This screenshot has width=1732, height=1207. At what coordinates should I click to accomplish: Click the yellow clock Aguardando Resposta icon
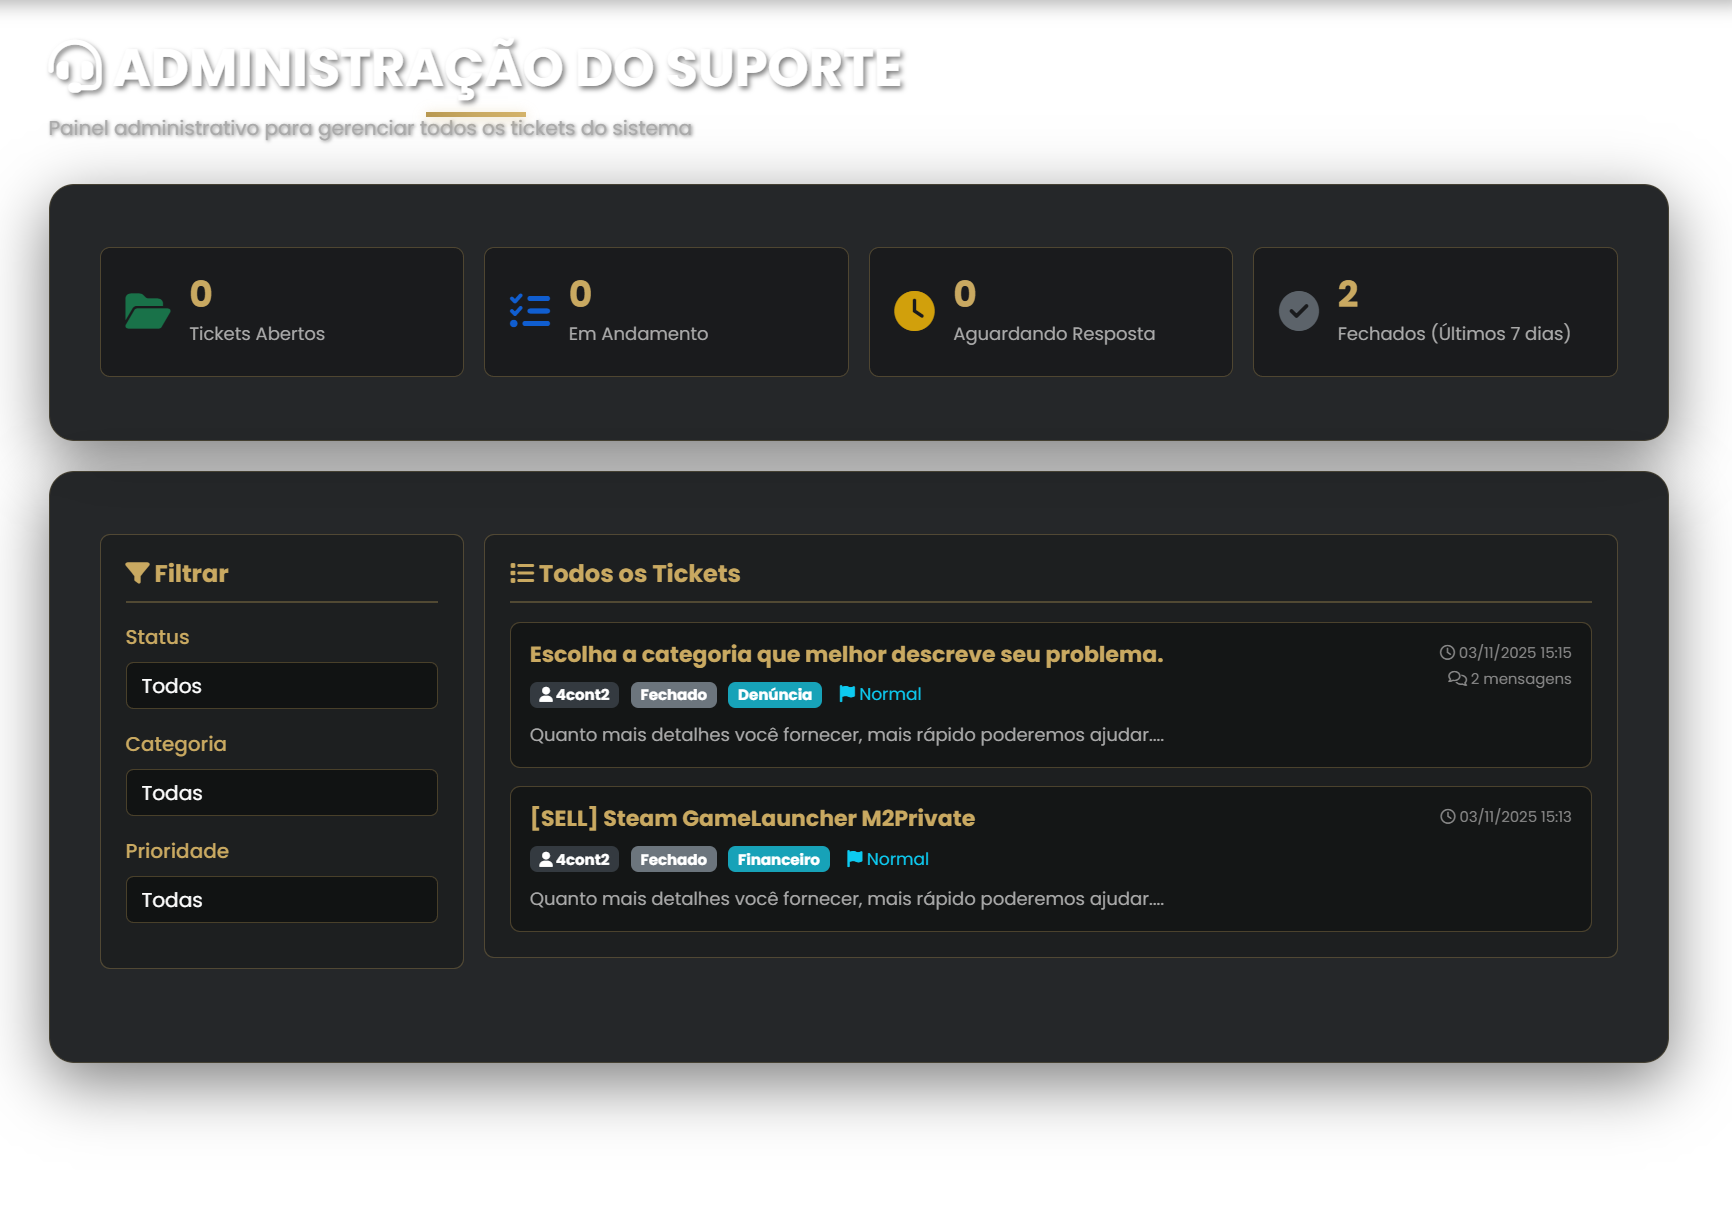[x=913, y=311]
